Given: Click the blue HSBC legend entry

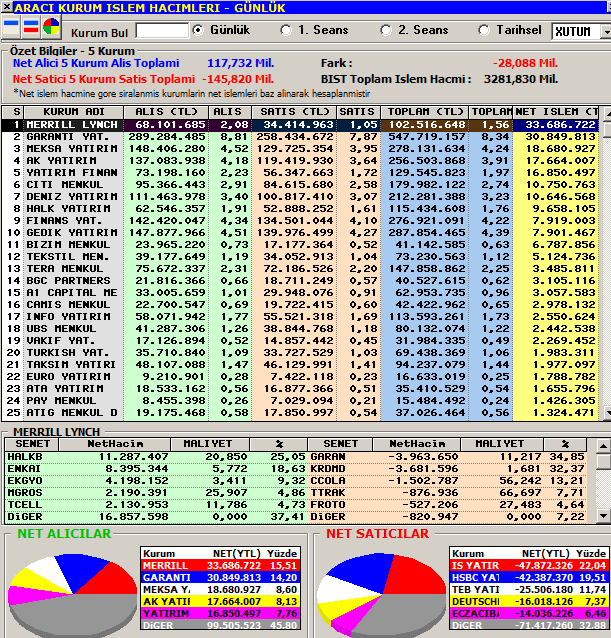Looking at the screenshot, I should coord(529,578).
